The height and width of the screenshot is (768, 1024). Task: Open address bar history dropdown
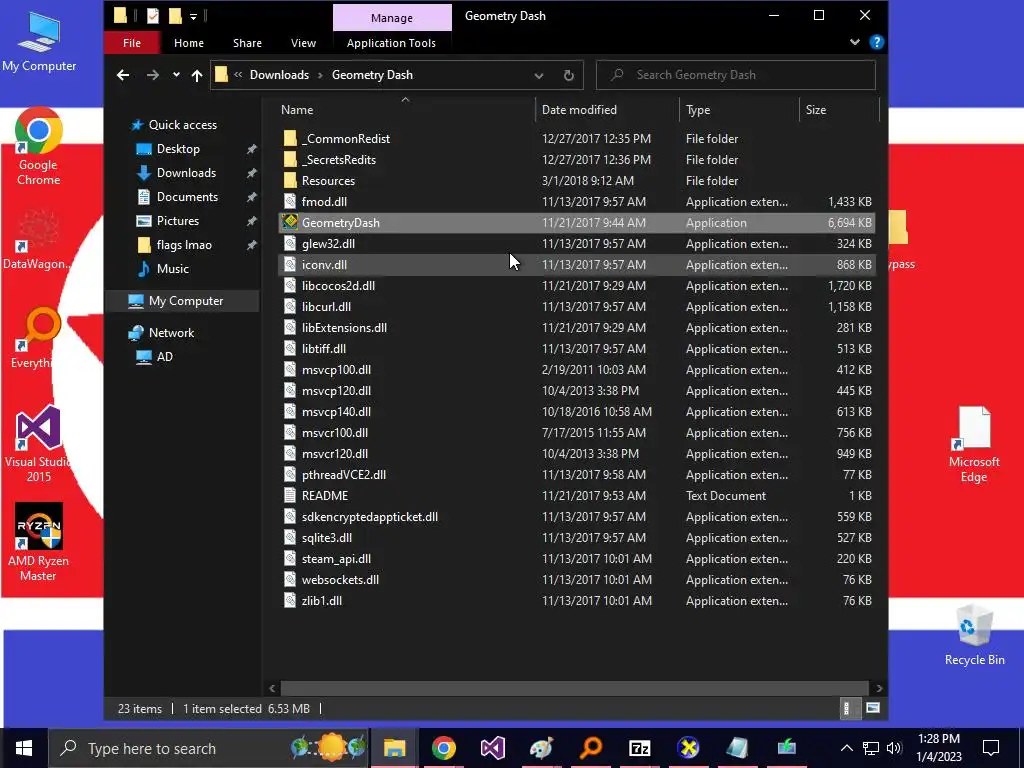click(539, 76)
